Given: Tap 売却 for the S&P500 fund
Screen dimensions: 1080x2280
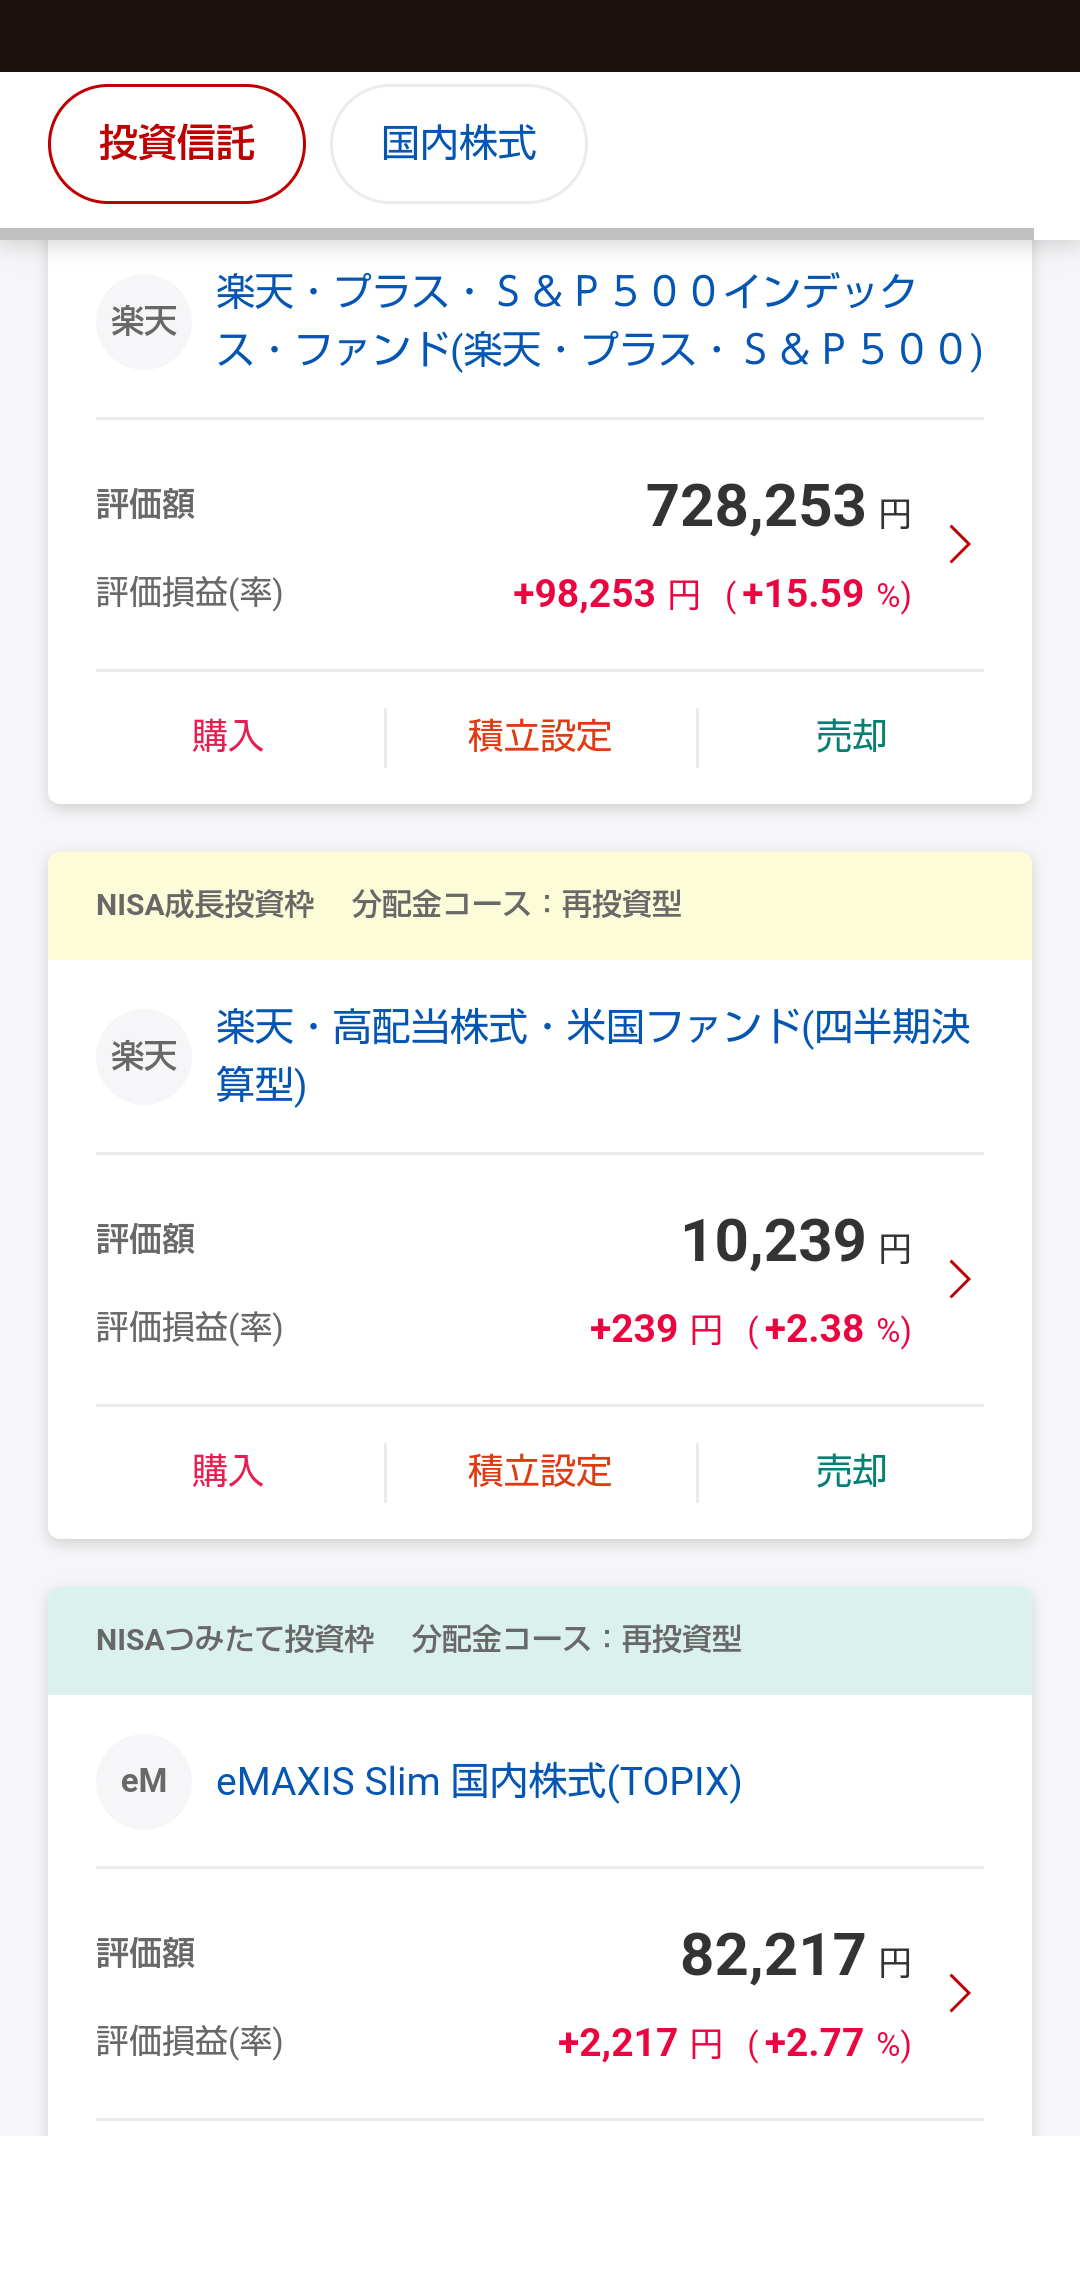Looking at the screenshot, I should click(852, 737).
